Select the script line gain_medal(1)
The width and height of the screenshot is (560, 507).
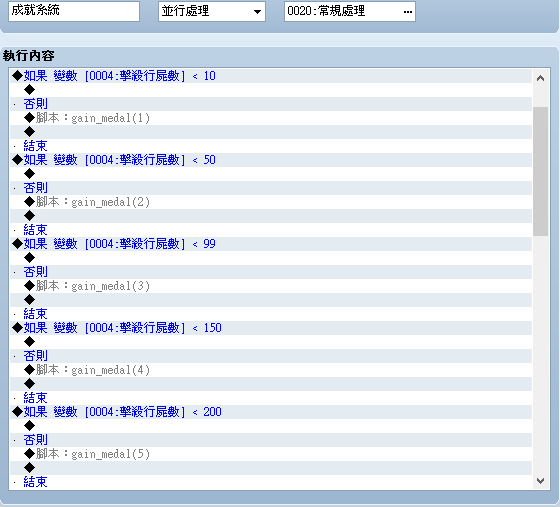(271, 118)
